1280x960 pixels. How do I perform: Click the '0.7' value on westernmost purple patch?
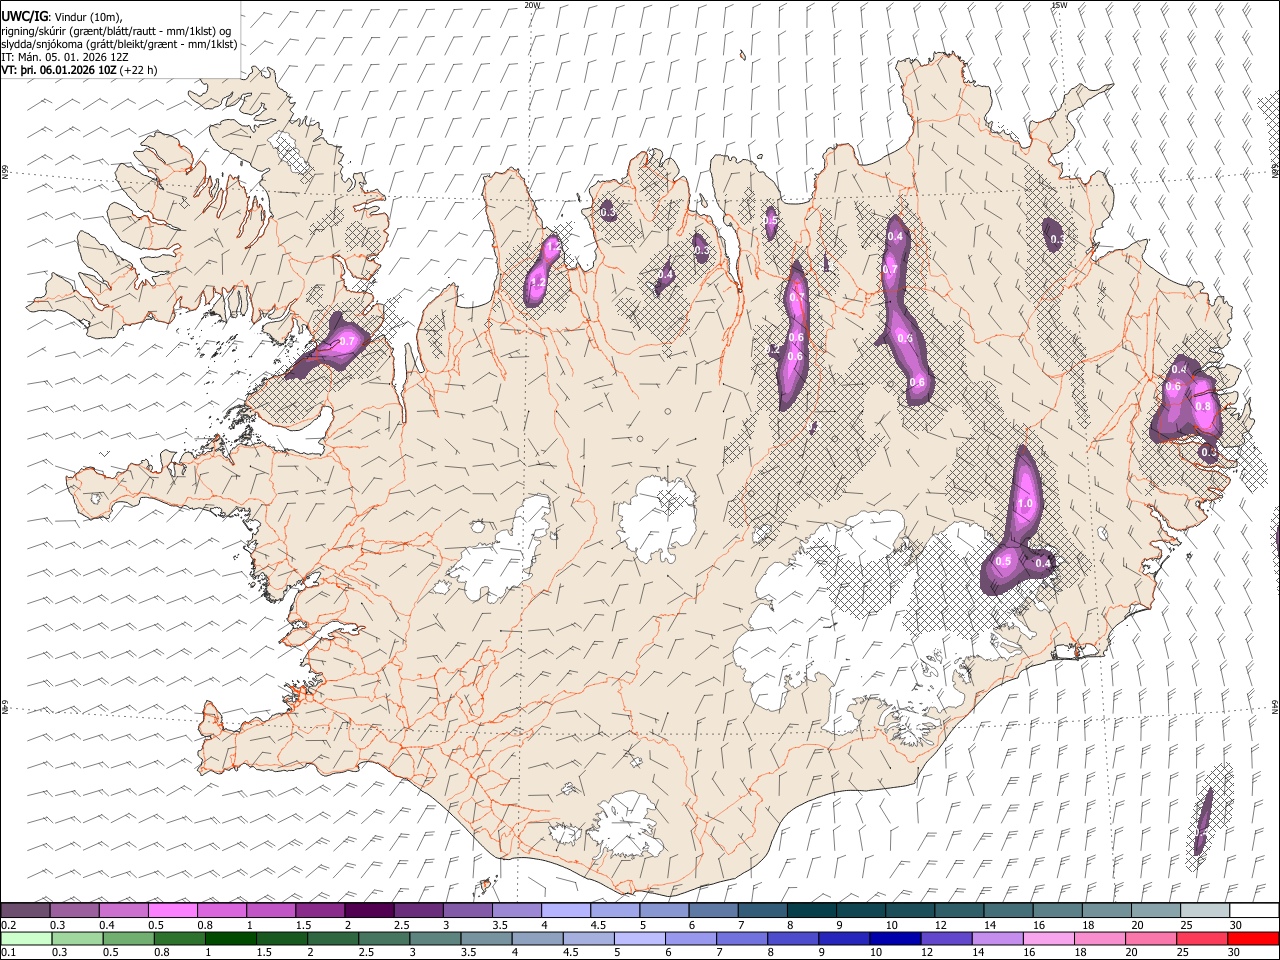pos(347,341)
